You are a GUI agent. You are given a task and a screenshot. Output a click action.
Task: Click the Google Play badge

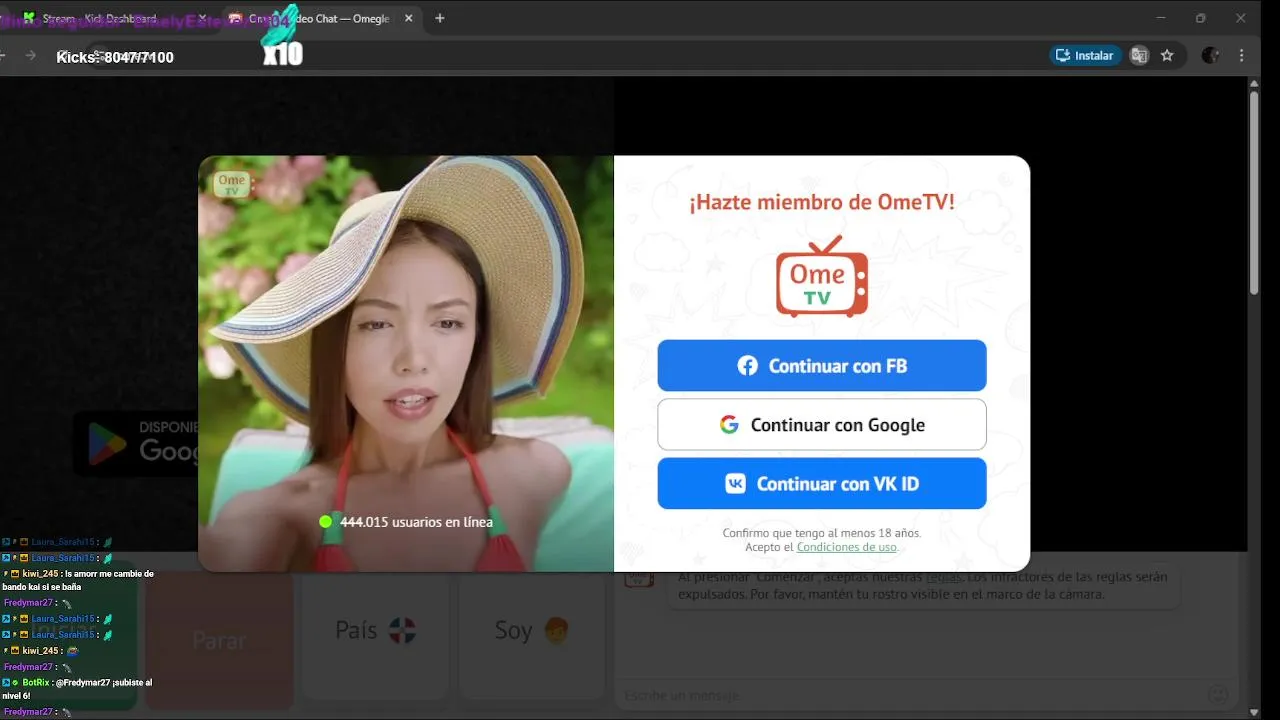click(137, 443)
